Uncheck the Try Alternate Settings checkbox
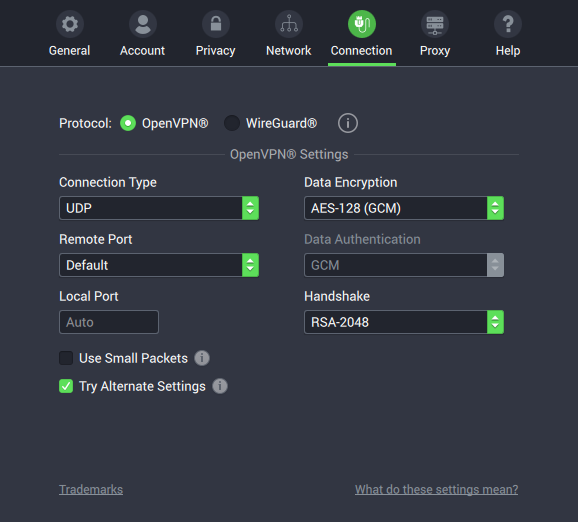578x522 pixels. click(66, 386)
